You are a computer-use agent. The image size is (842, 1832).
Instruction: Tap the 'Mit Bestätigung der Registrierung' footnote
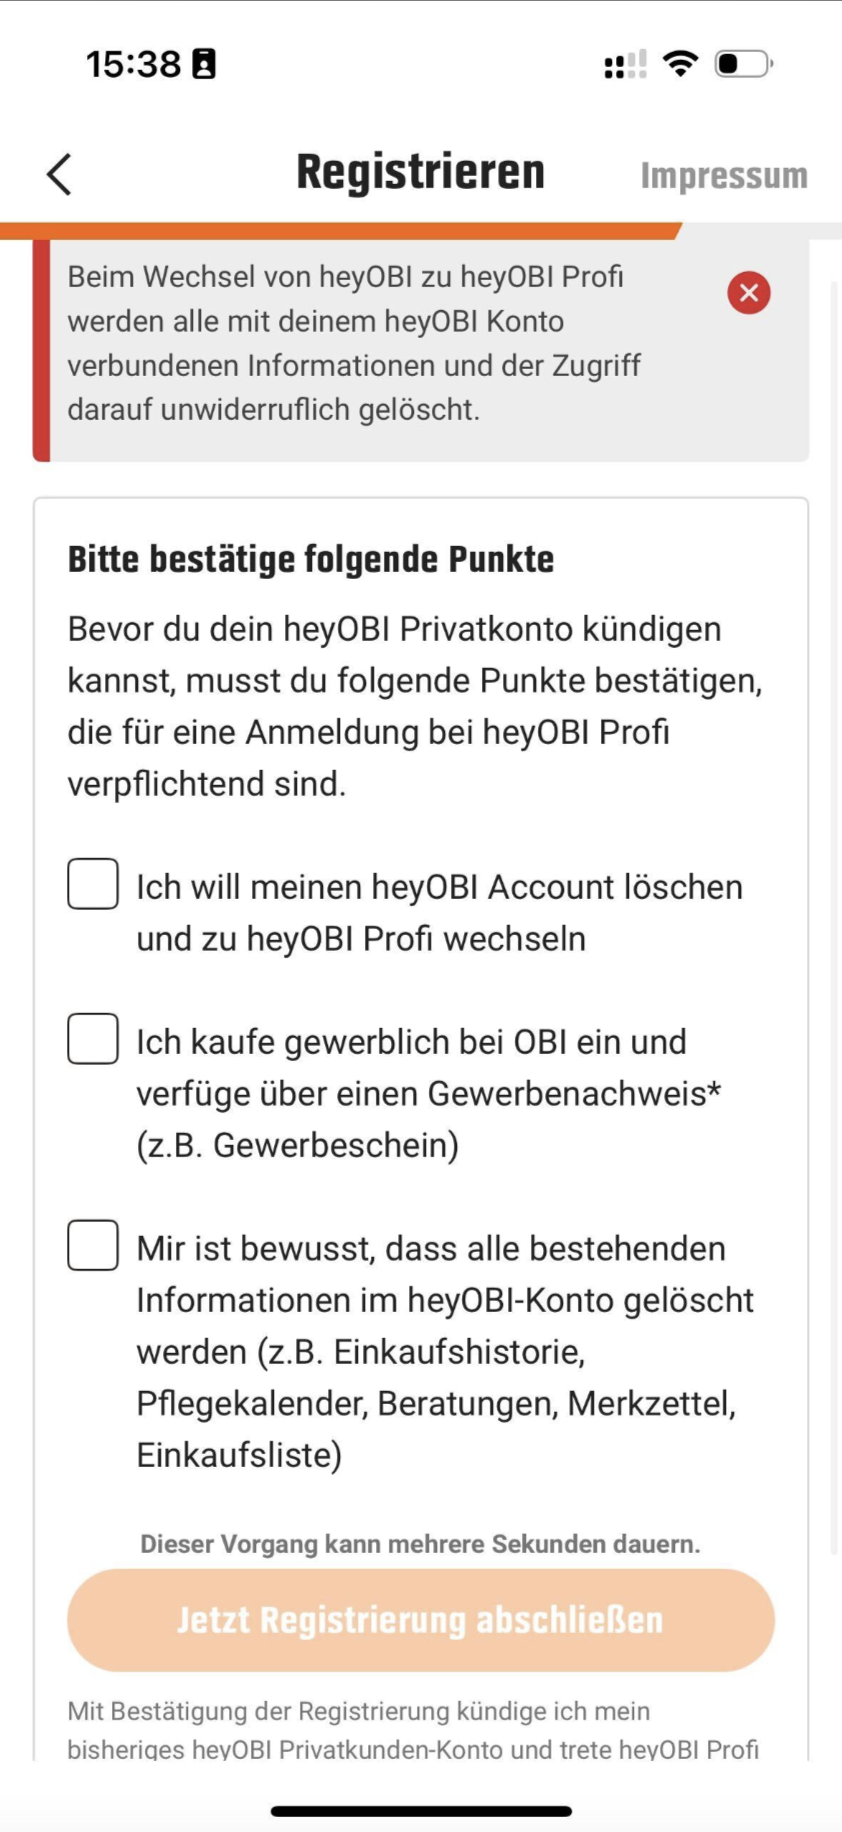412,1729
